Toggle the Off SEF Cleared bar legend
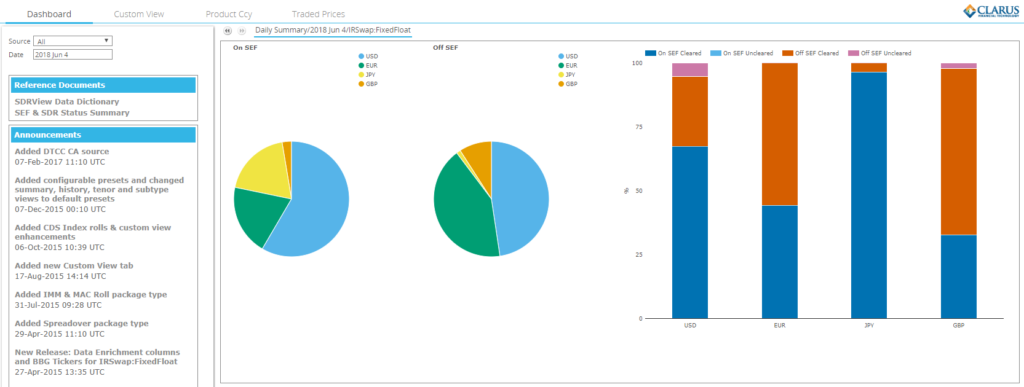Screen dimensions: 1024x387 point(811,53)
